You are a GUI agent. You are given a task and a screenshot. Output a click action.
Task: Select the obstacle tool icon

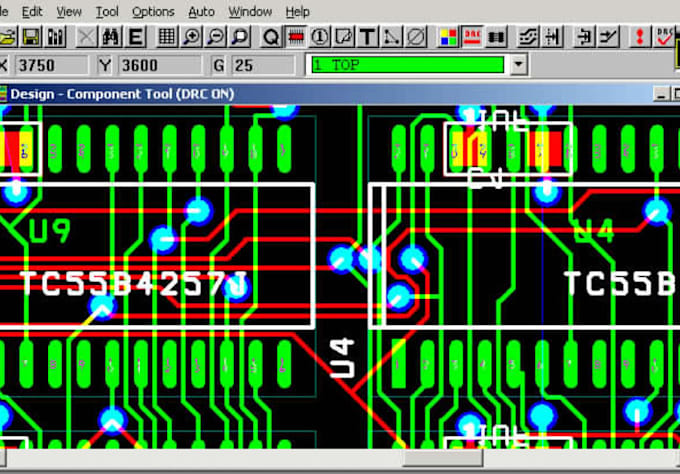click(x=343, y=37)
